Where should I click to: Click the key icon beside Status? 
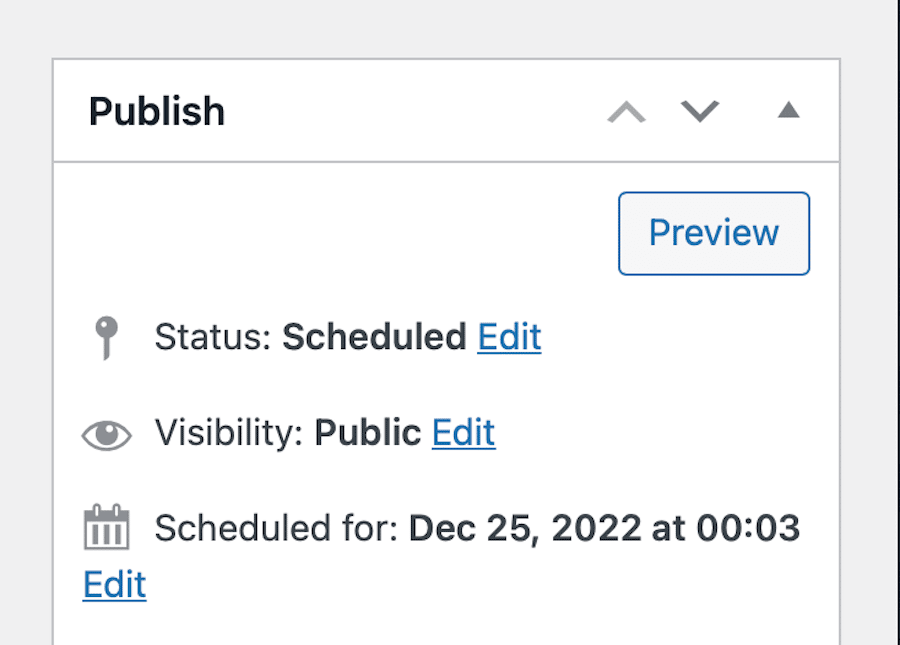[105, 338]
